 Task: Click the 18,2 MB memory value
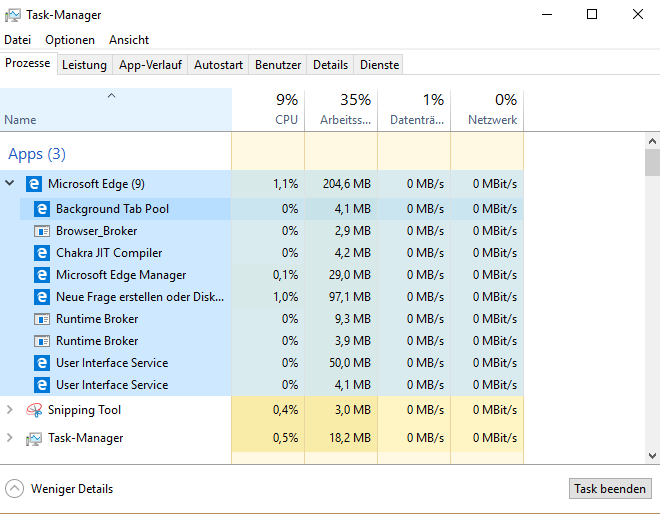[x=350, y=438]
